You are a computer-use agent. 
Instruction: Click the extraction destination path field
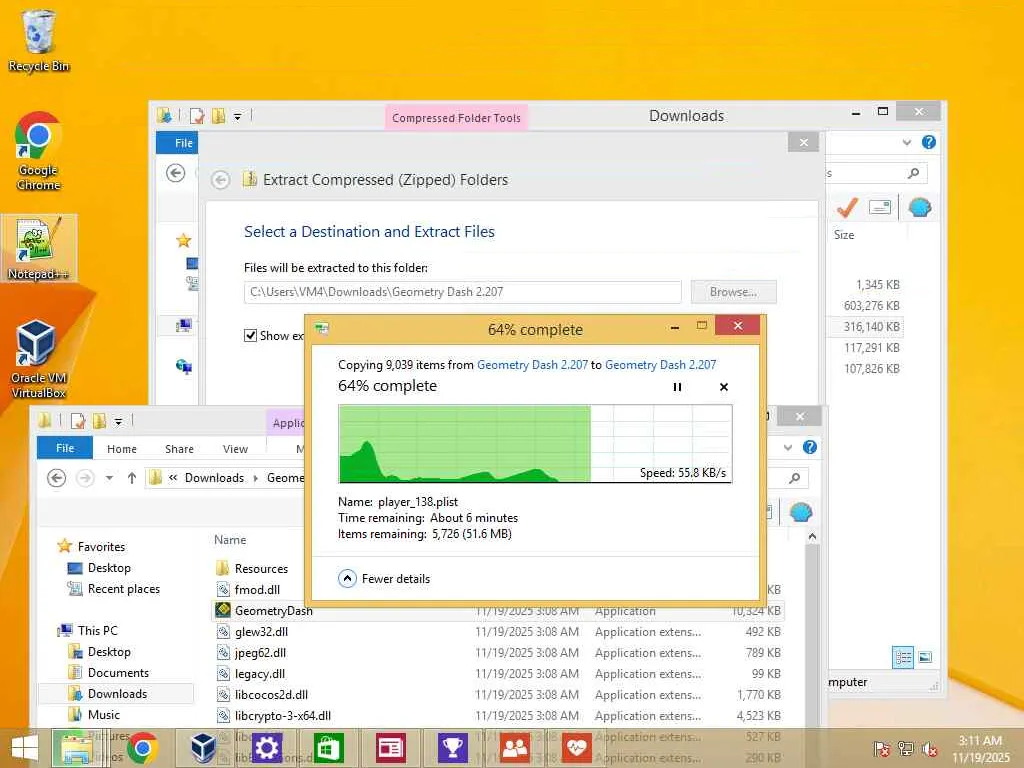tap(462, 292)
